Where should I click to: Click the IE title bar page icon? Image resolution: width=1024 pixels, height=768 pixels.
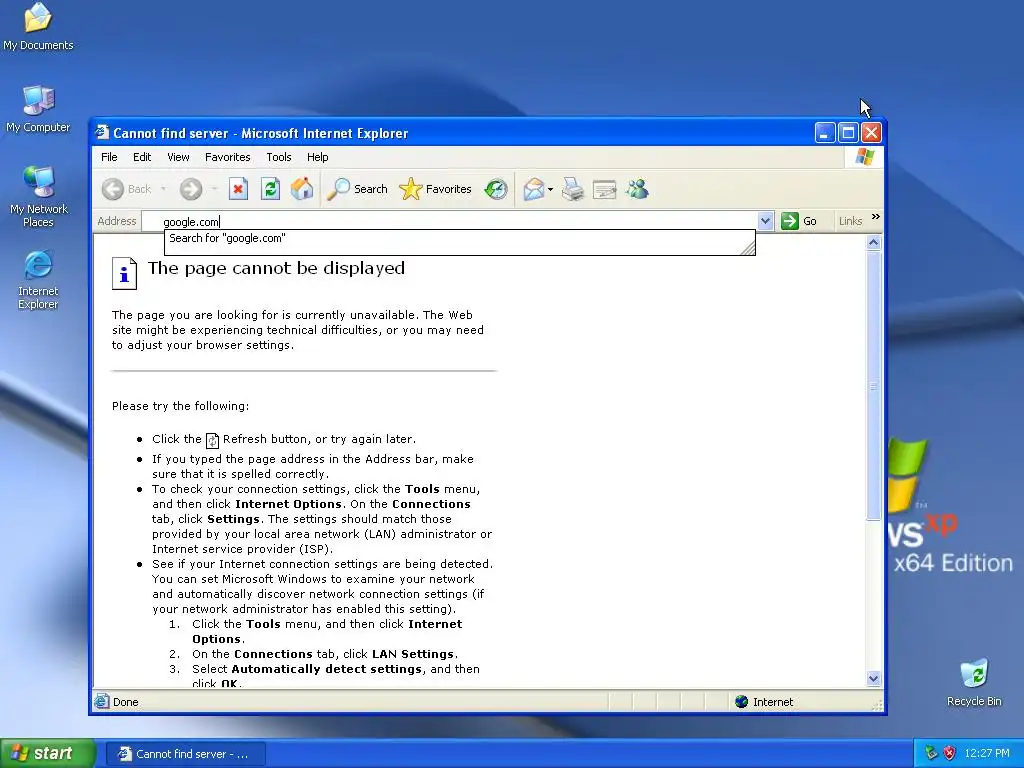(x=102, y=133)
